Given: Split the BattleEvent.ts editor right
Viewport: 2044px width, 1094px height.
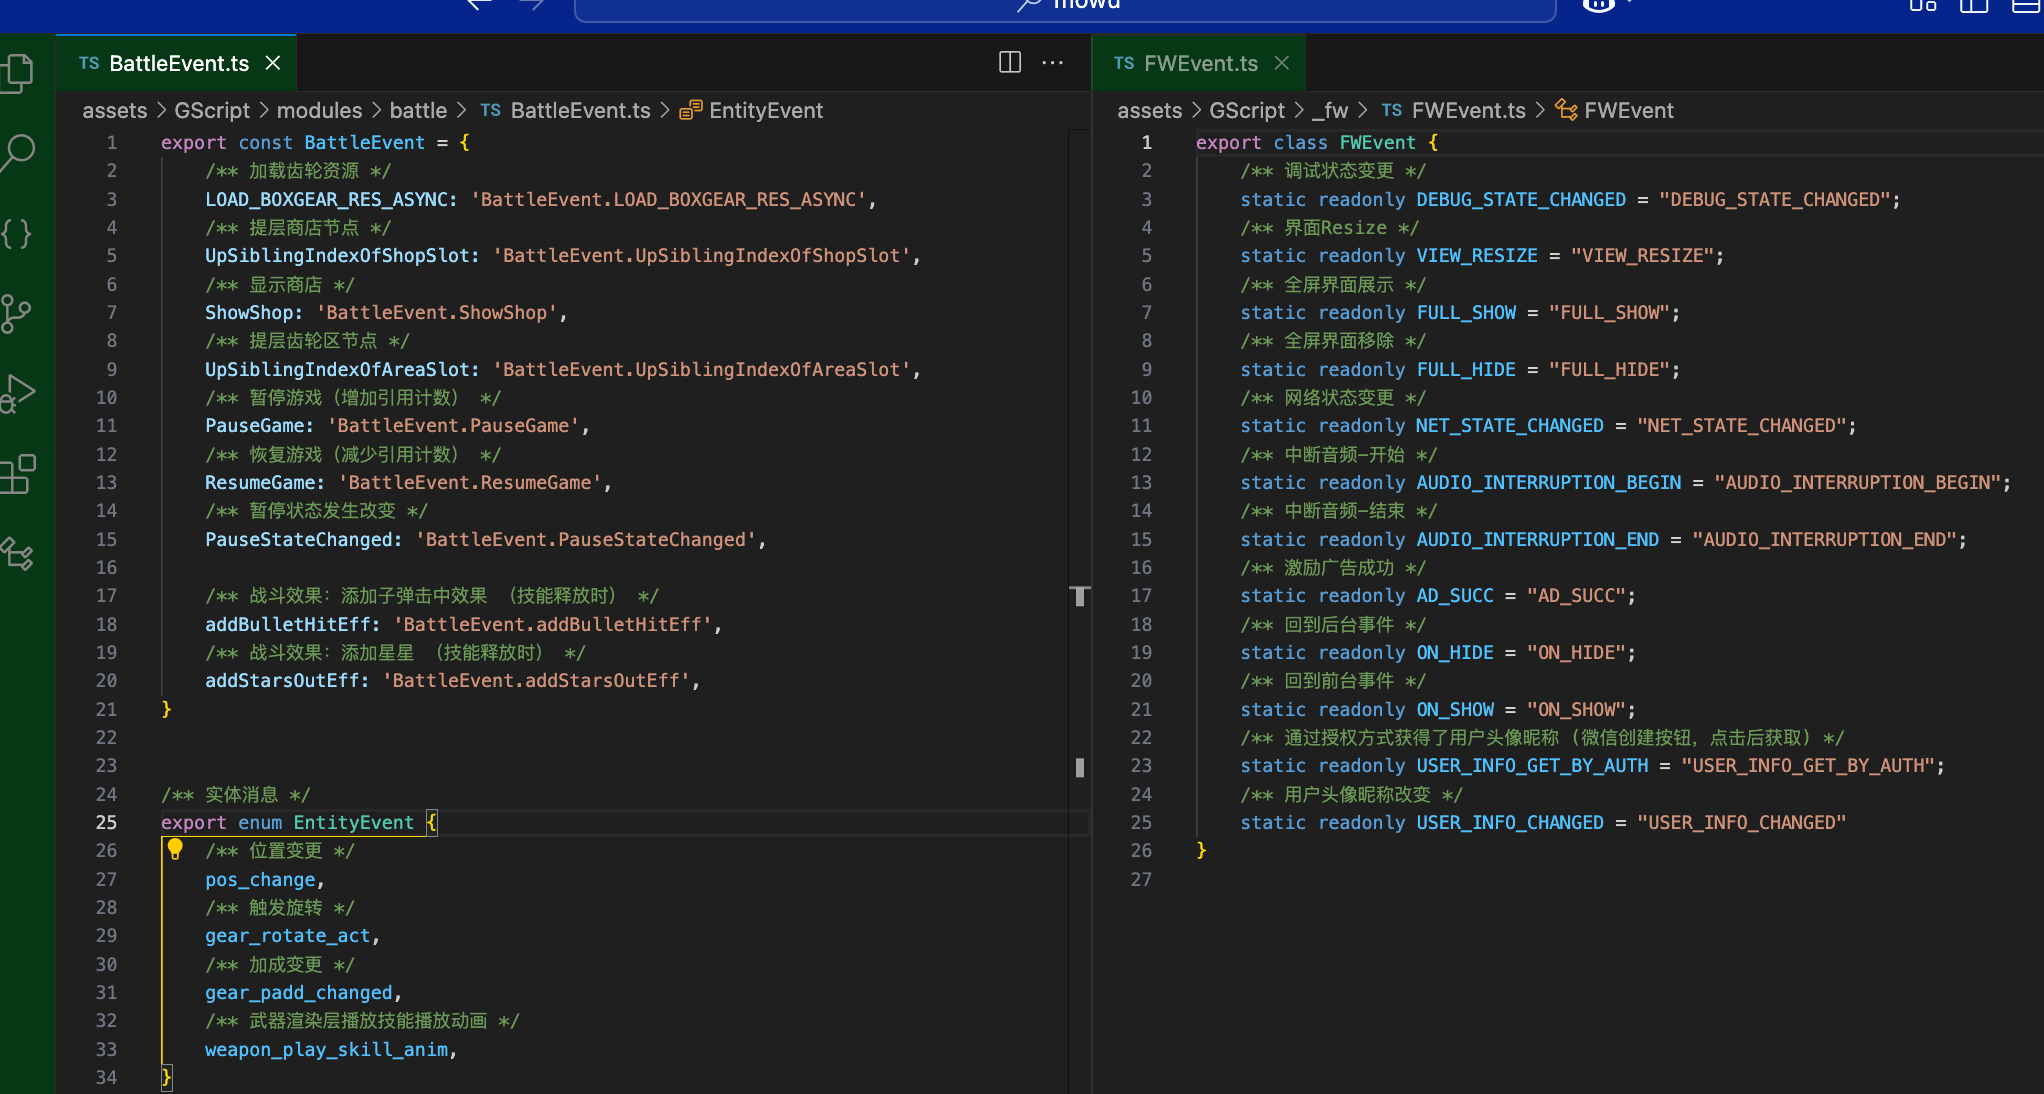Looking at the screenshot, I should (1010, 63).
